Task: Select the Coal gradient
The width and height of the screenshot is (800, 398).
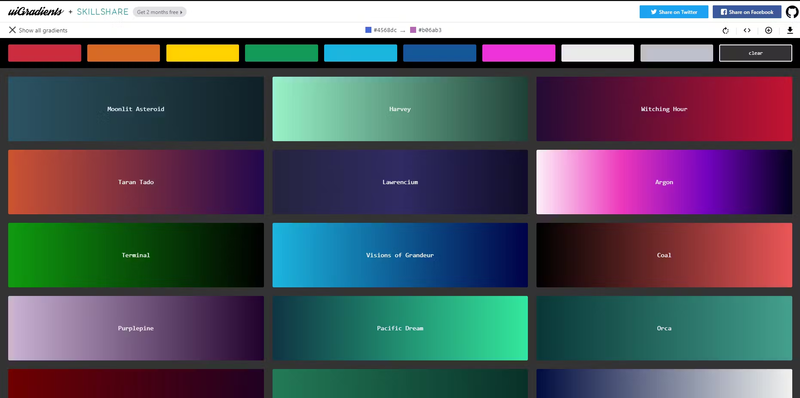Action: (664, 255)
